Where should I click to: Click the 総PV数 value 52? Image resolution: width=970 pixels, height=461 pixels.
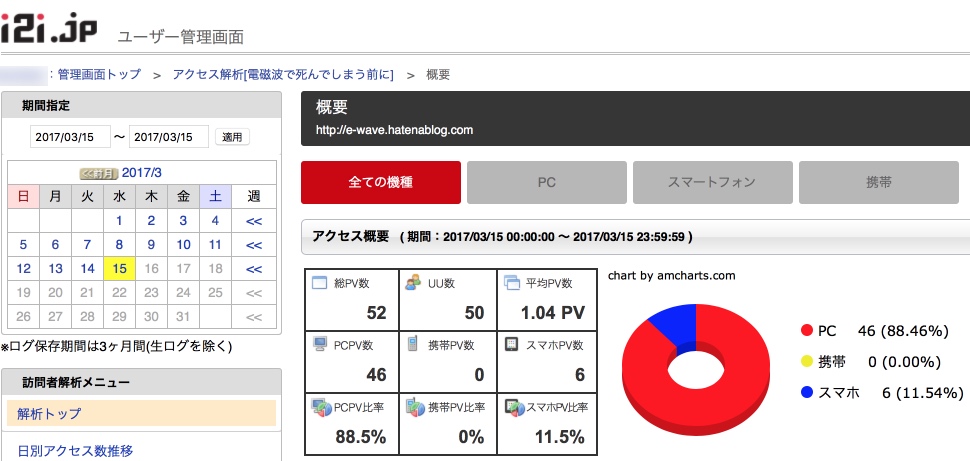tap(376, 313)
